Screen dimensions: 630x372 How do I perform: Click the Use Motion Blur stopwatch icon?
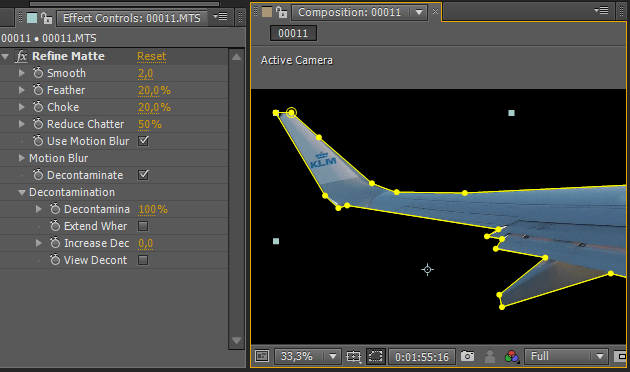(38, 141)
